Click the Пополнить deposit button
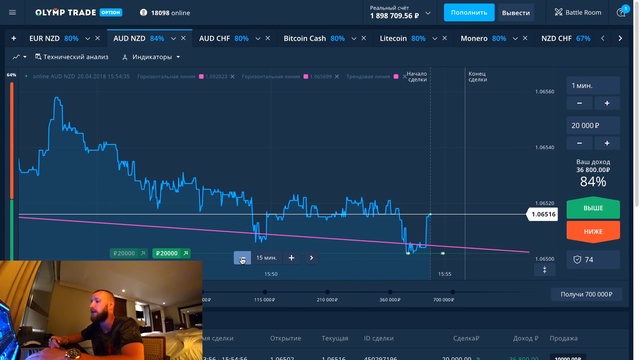The height and width of the screenshot is (360, 640). tap(469, 13)
